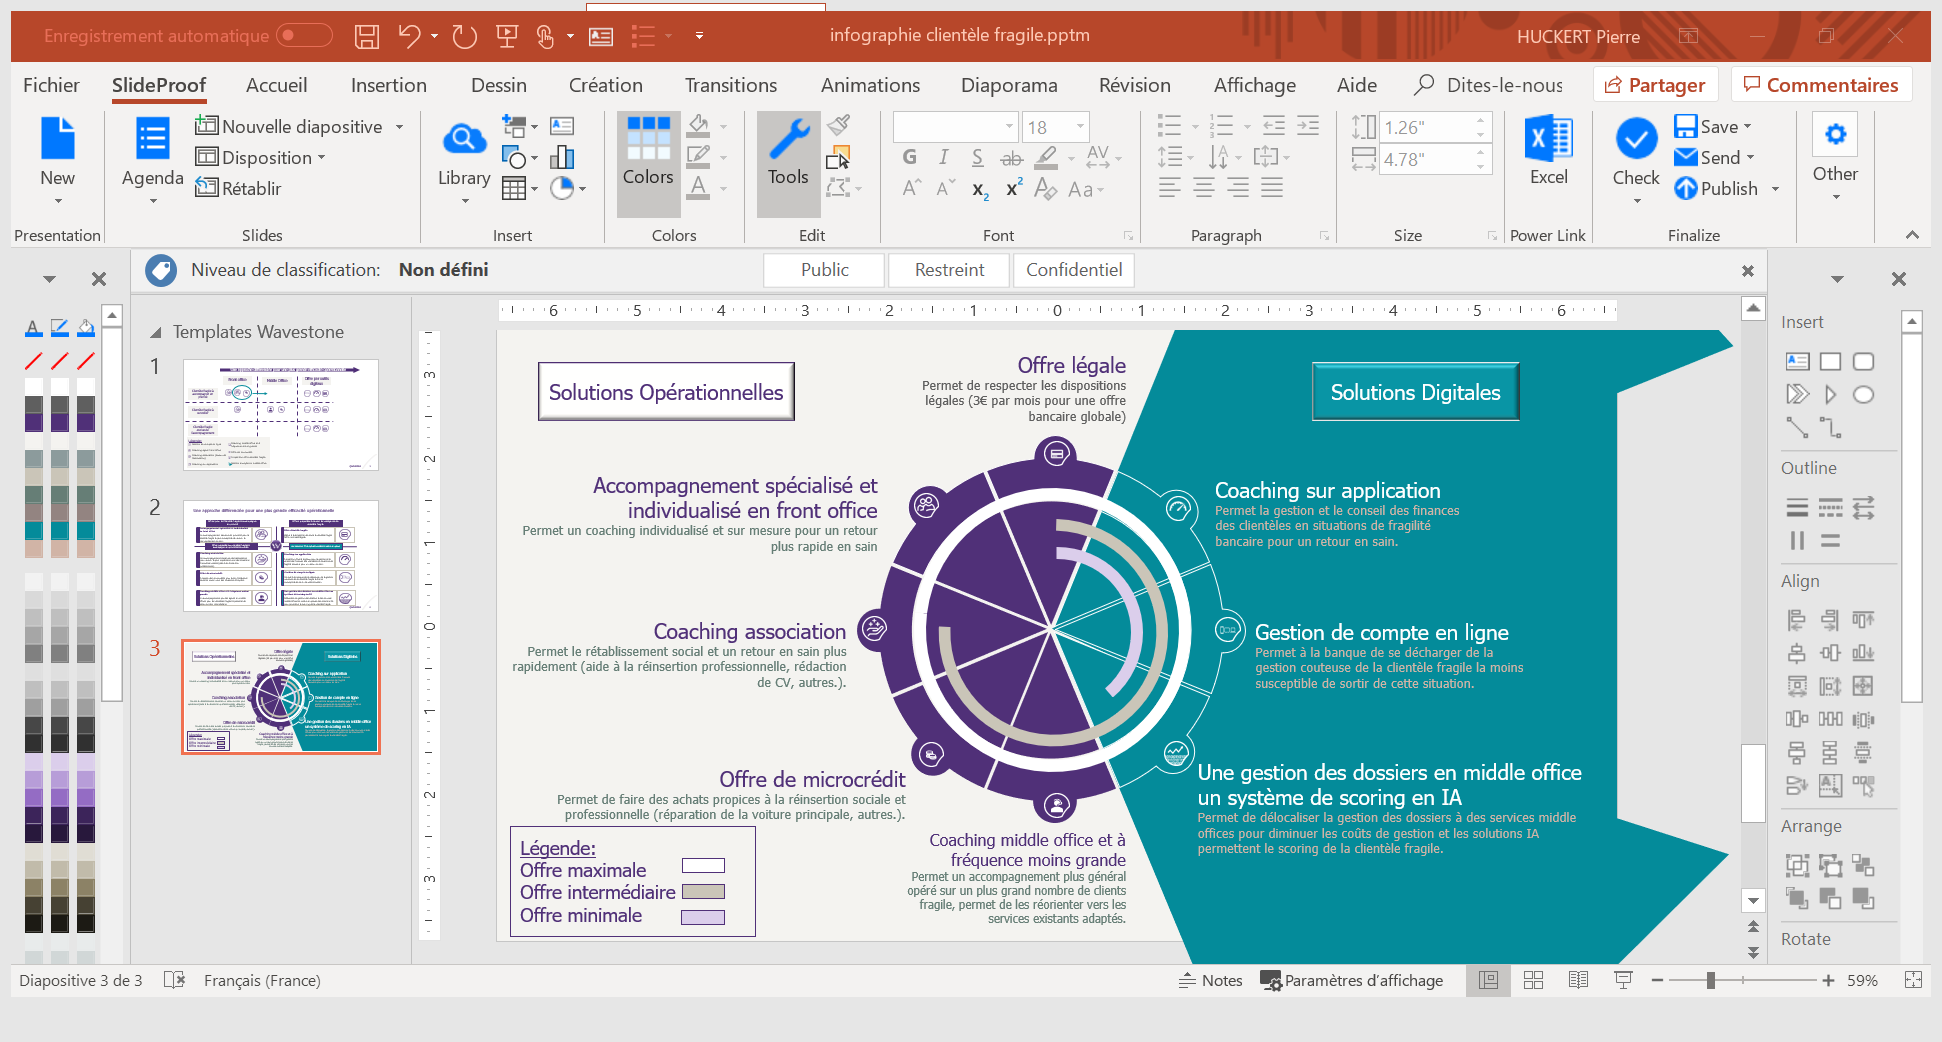
Task: Open the SlideProof Library
Action: click(x=464, y=160)
